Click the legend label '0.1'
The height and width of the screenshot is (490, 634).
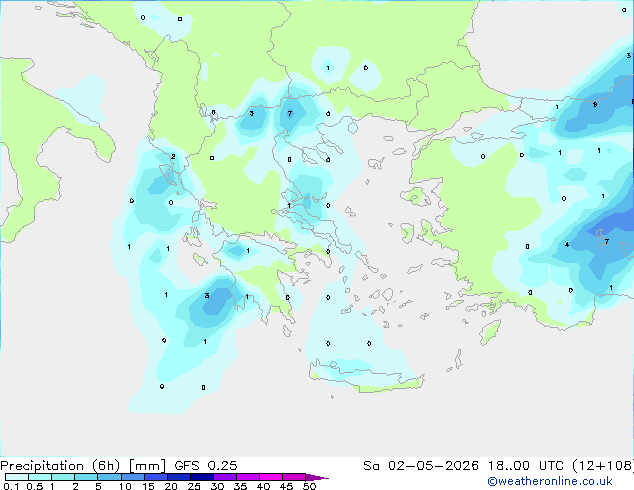(11, 486)
